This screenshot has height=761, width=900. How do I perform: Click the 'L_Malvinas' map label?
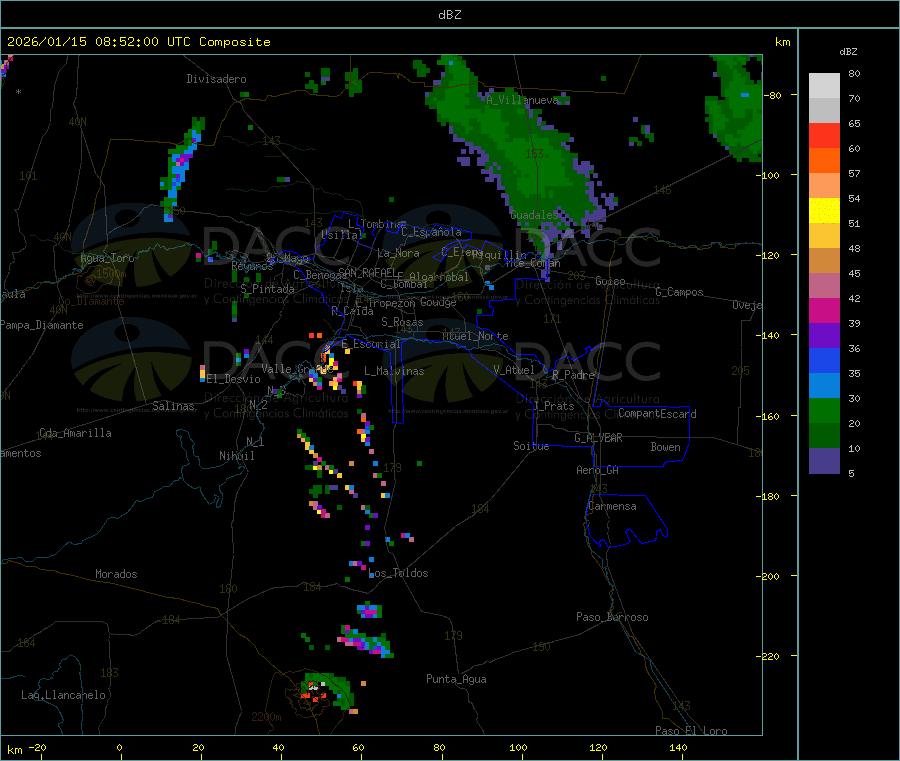(x=394, y=371)
